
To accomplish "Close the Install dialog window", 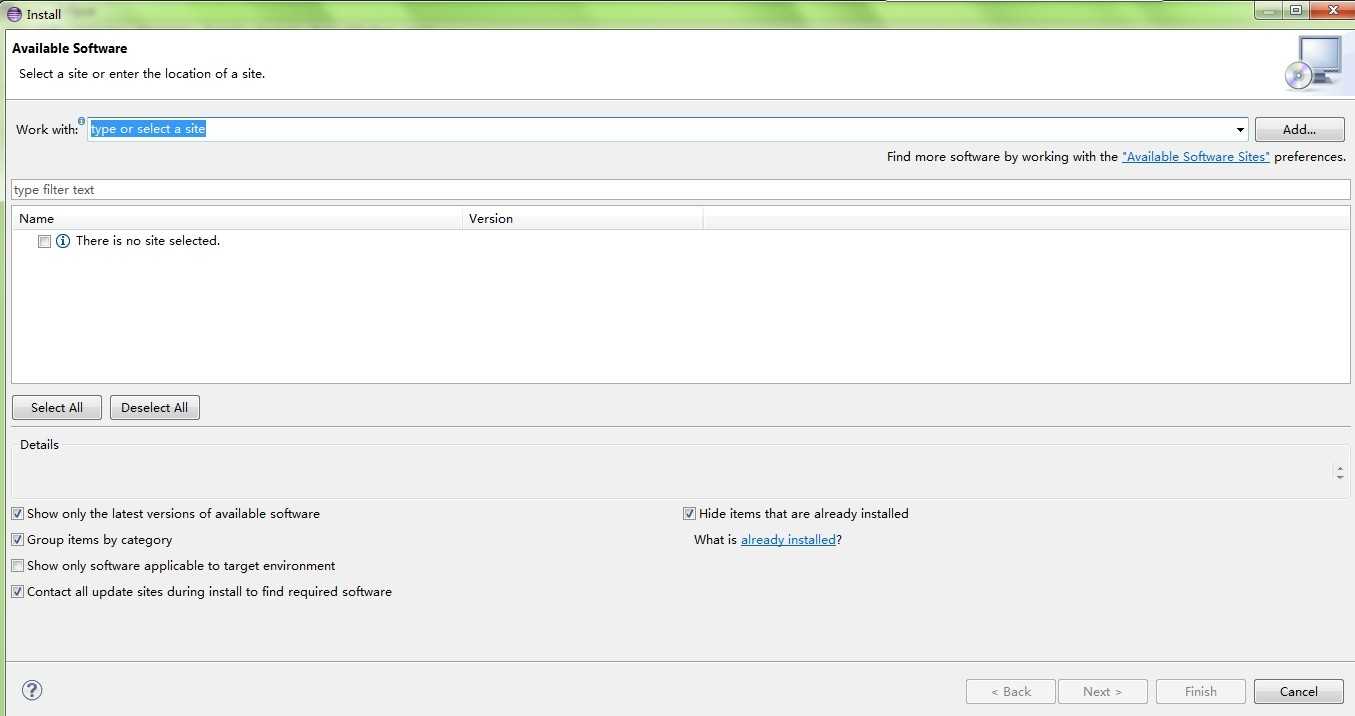I will [1331, 9].
